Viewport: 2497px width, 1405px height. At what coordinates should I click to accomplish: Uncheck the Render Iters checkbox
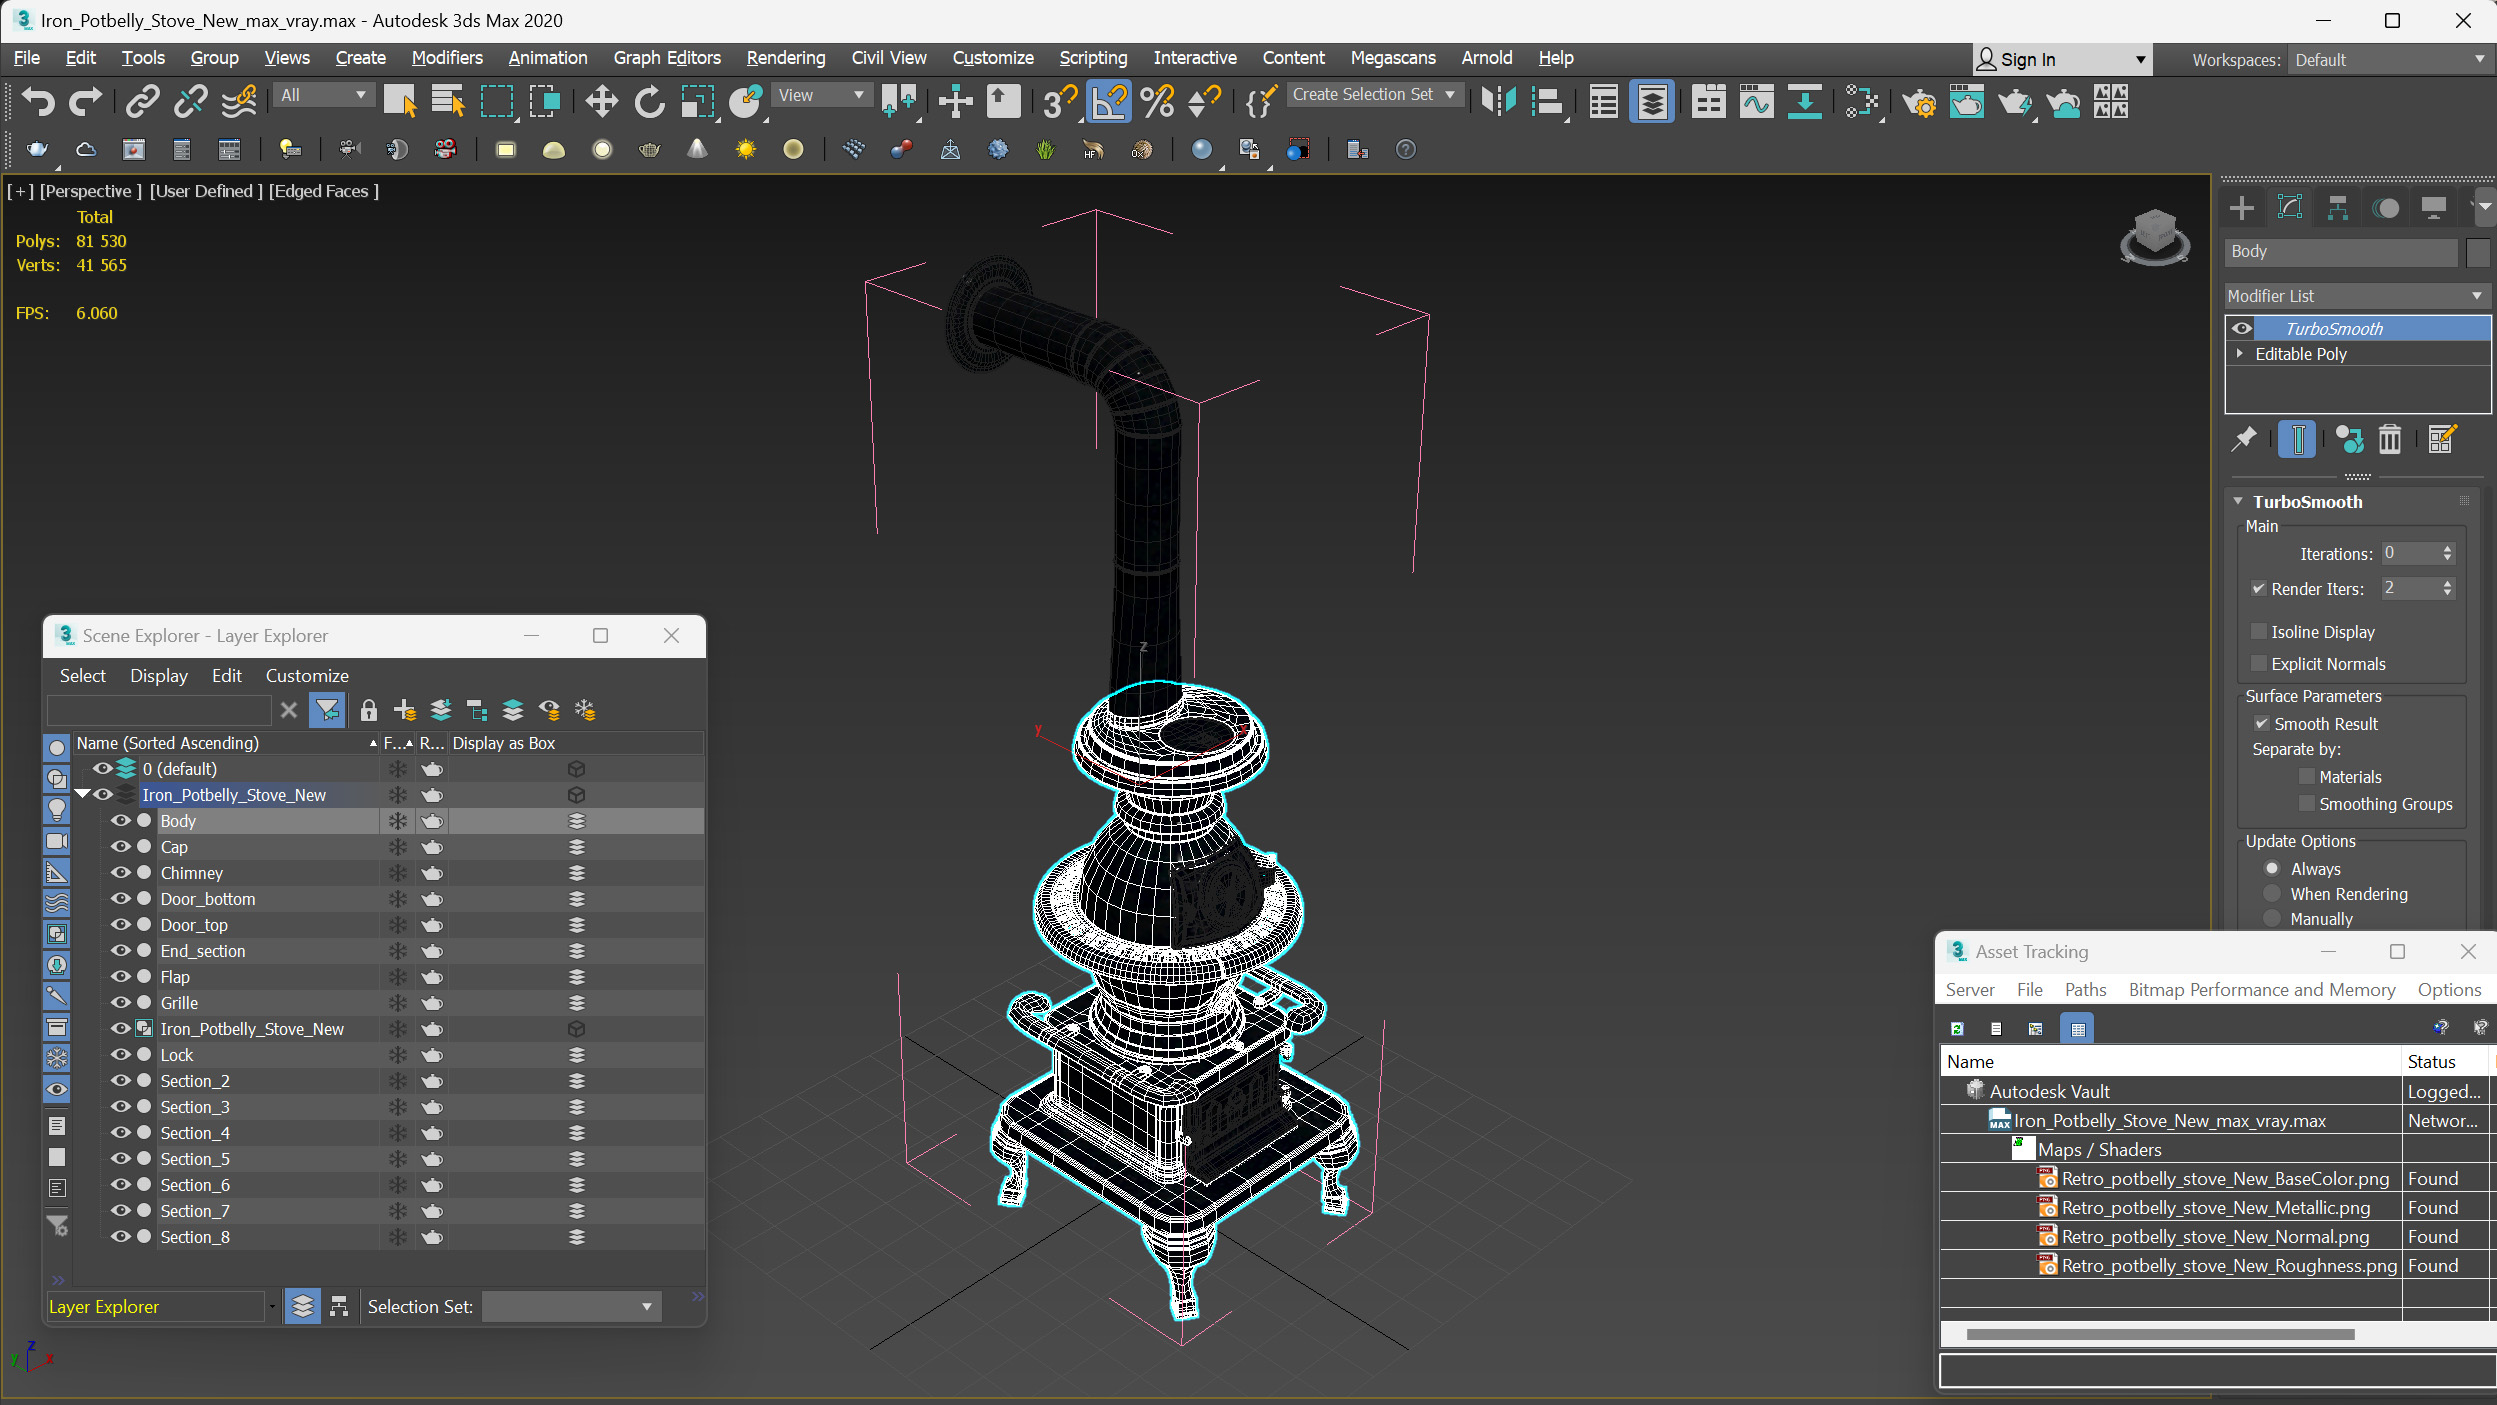tap(2258, 588)
